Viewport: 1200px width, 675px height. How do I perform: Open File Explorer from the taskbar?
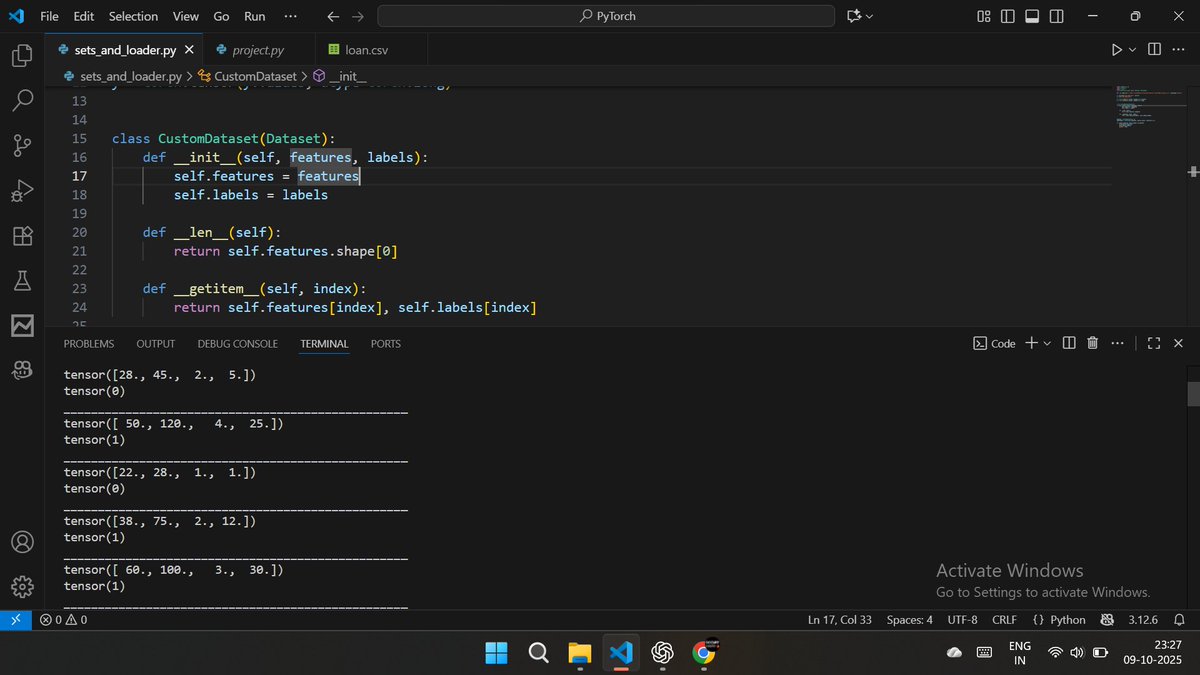[579, 653]
